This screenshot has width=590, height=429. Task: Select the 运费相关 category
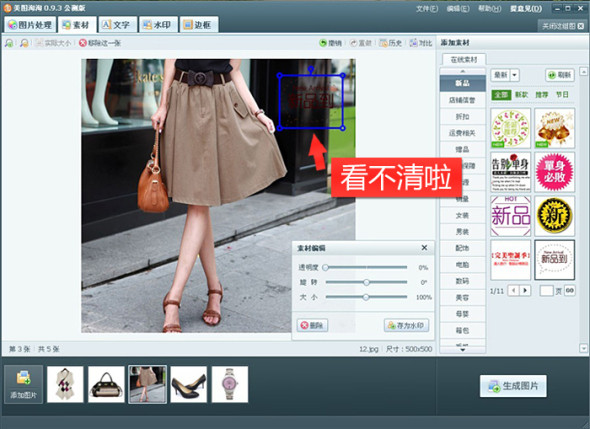click(x=462, y=133)
